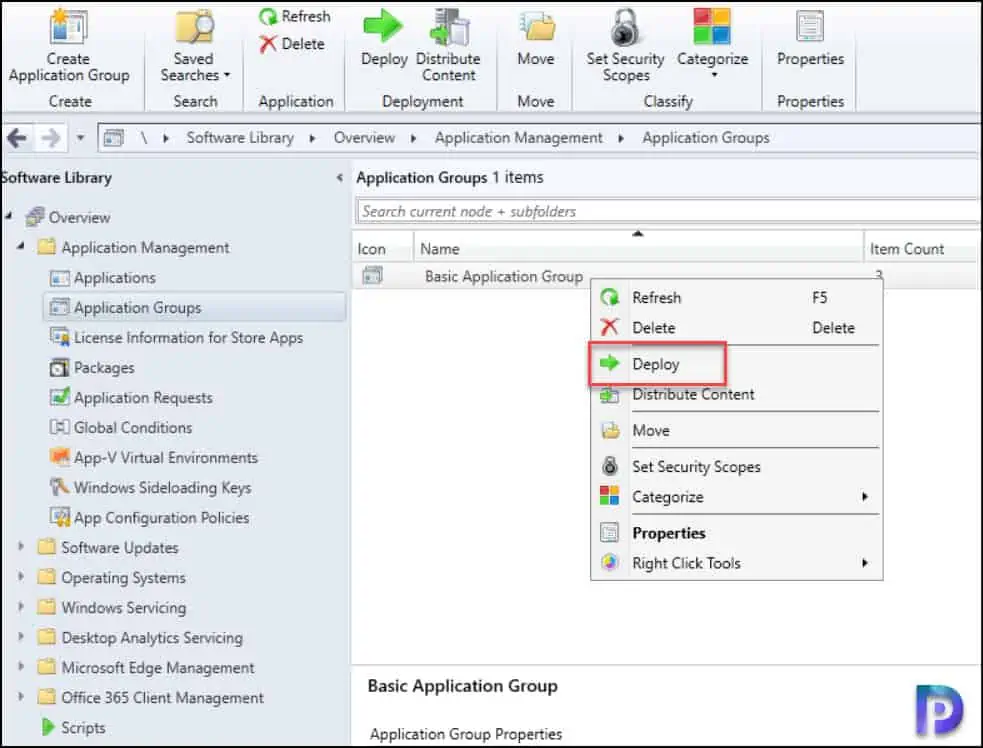Image resolution: width=983 pixels, height=748 pixels.
Task: Click context menu Deploy green arrow icon
Action: click(609, 363)
